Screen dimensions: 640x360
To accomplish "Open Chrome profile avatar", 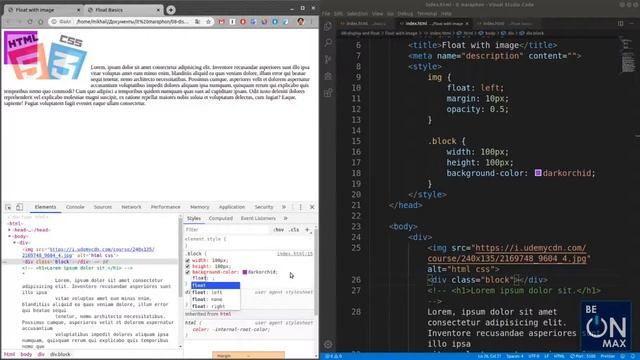I will coord(301,22).
